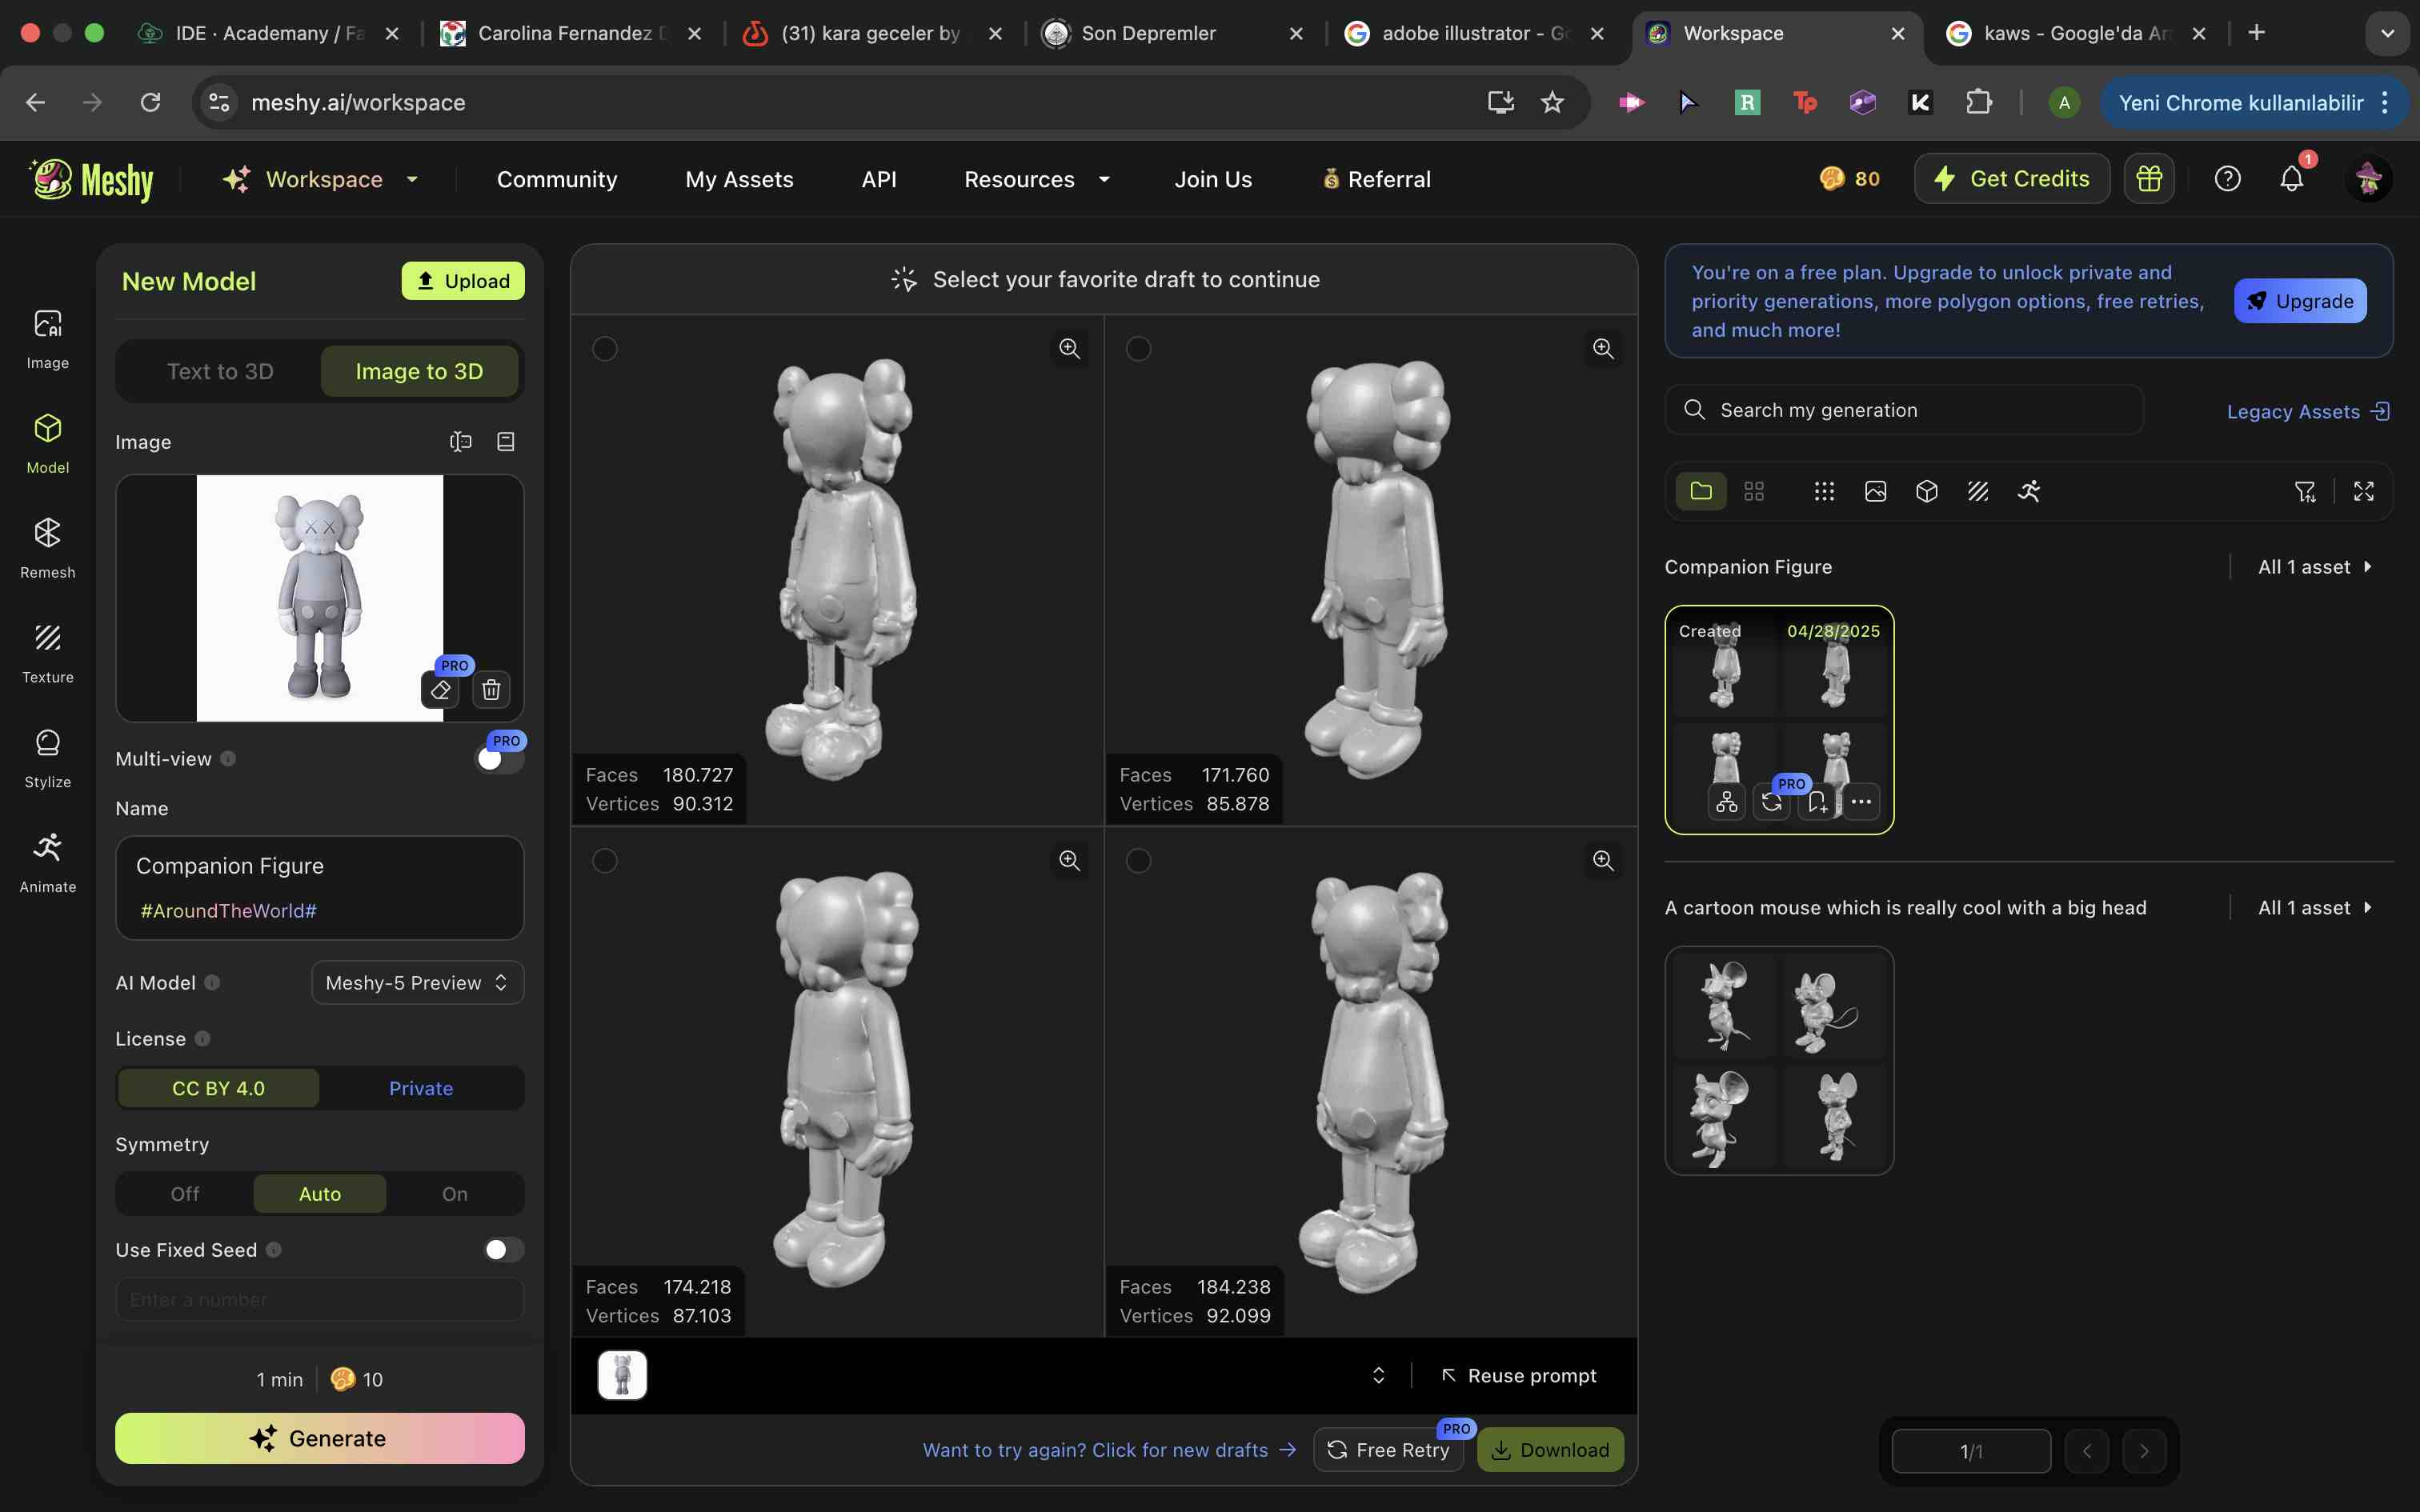The image size is (2420, 1512).
Task: Open the Community page
Action: (x=557, y=179)
